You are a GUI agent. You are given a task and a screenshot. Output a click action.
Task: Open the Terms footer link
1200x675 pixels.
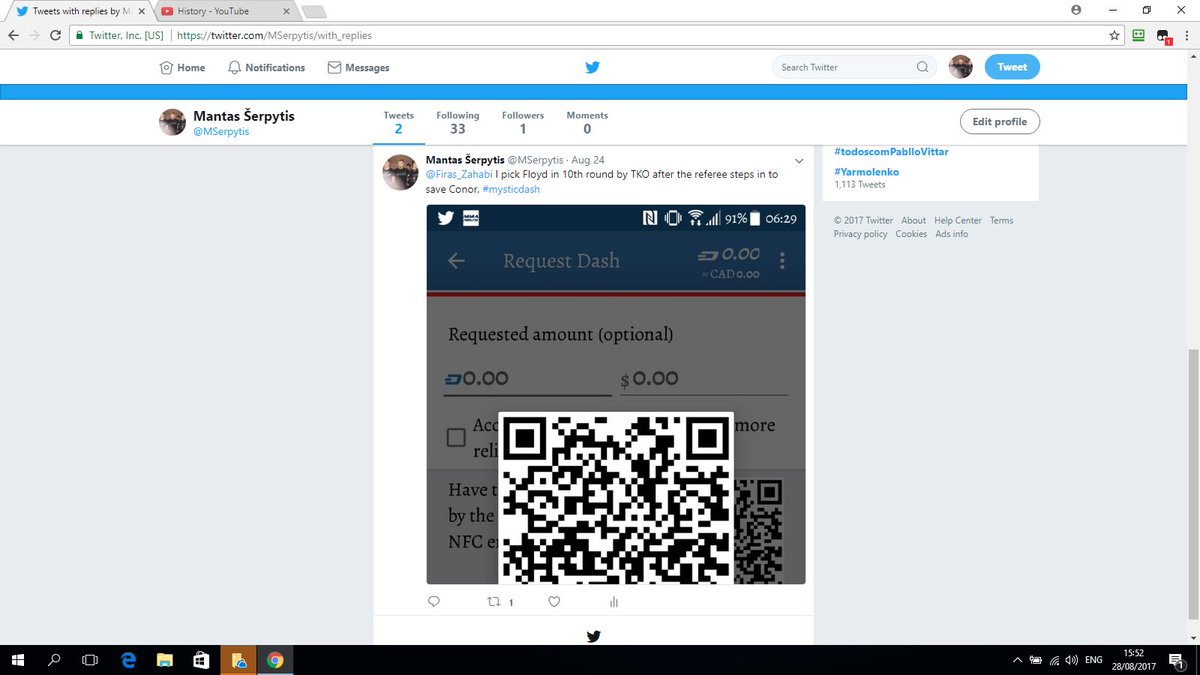click(1001, 220)
